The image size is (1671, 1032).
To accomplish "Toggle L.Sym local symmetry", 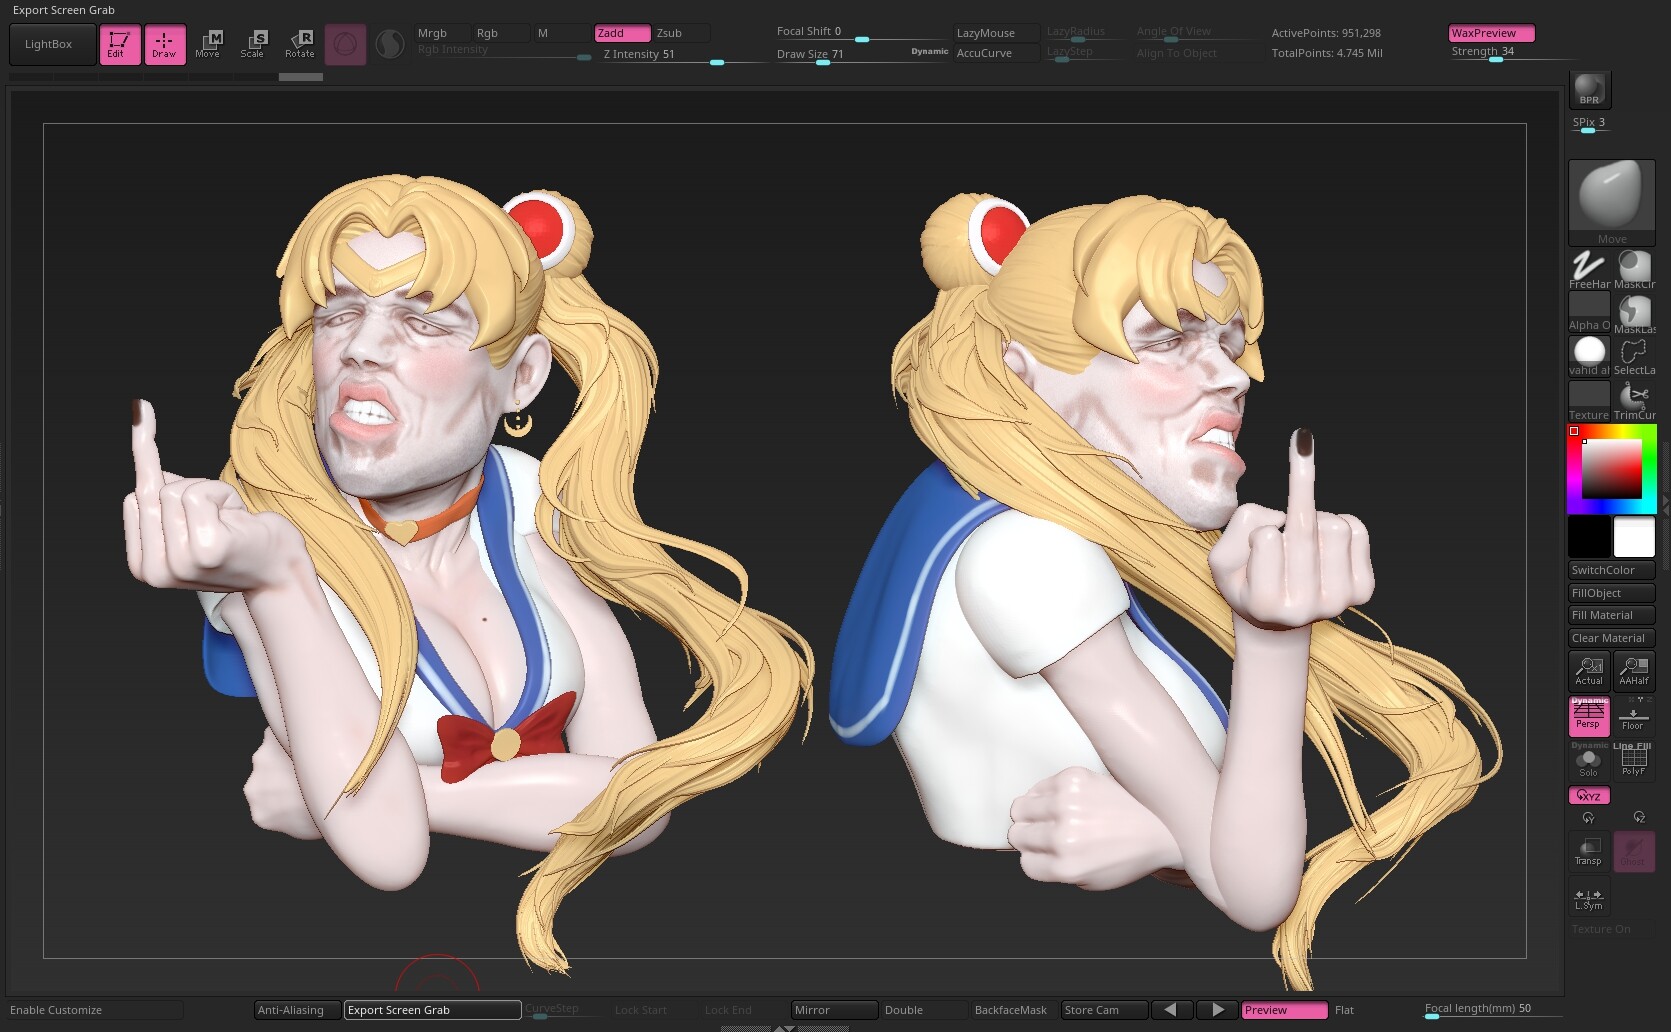I will pos(1589,897).
